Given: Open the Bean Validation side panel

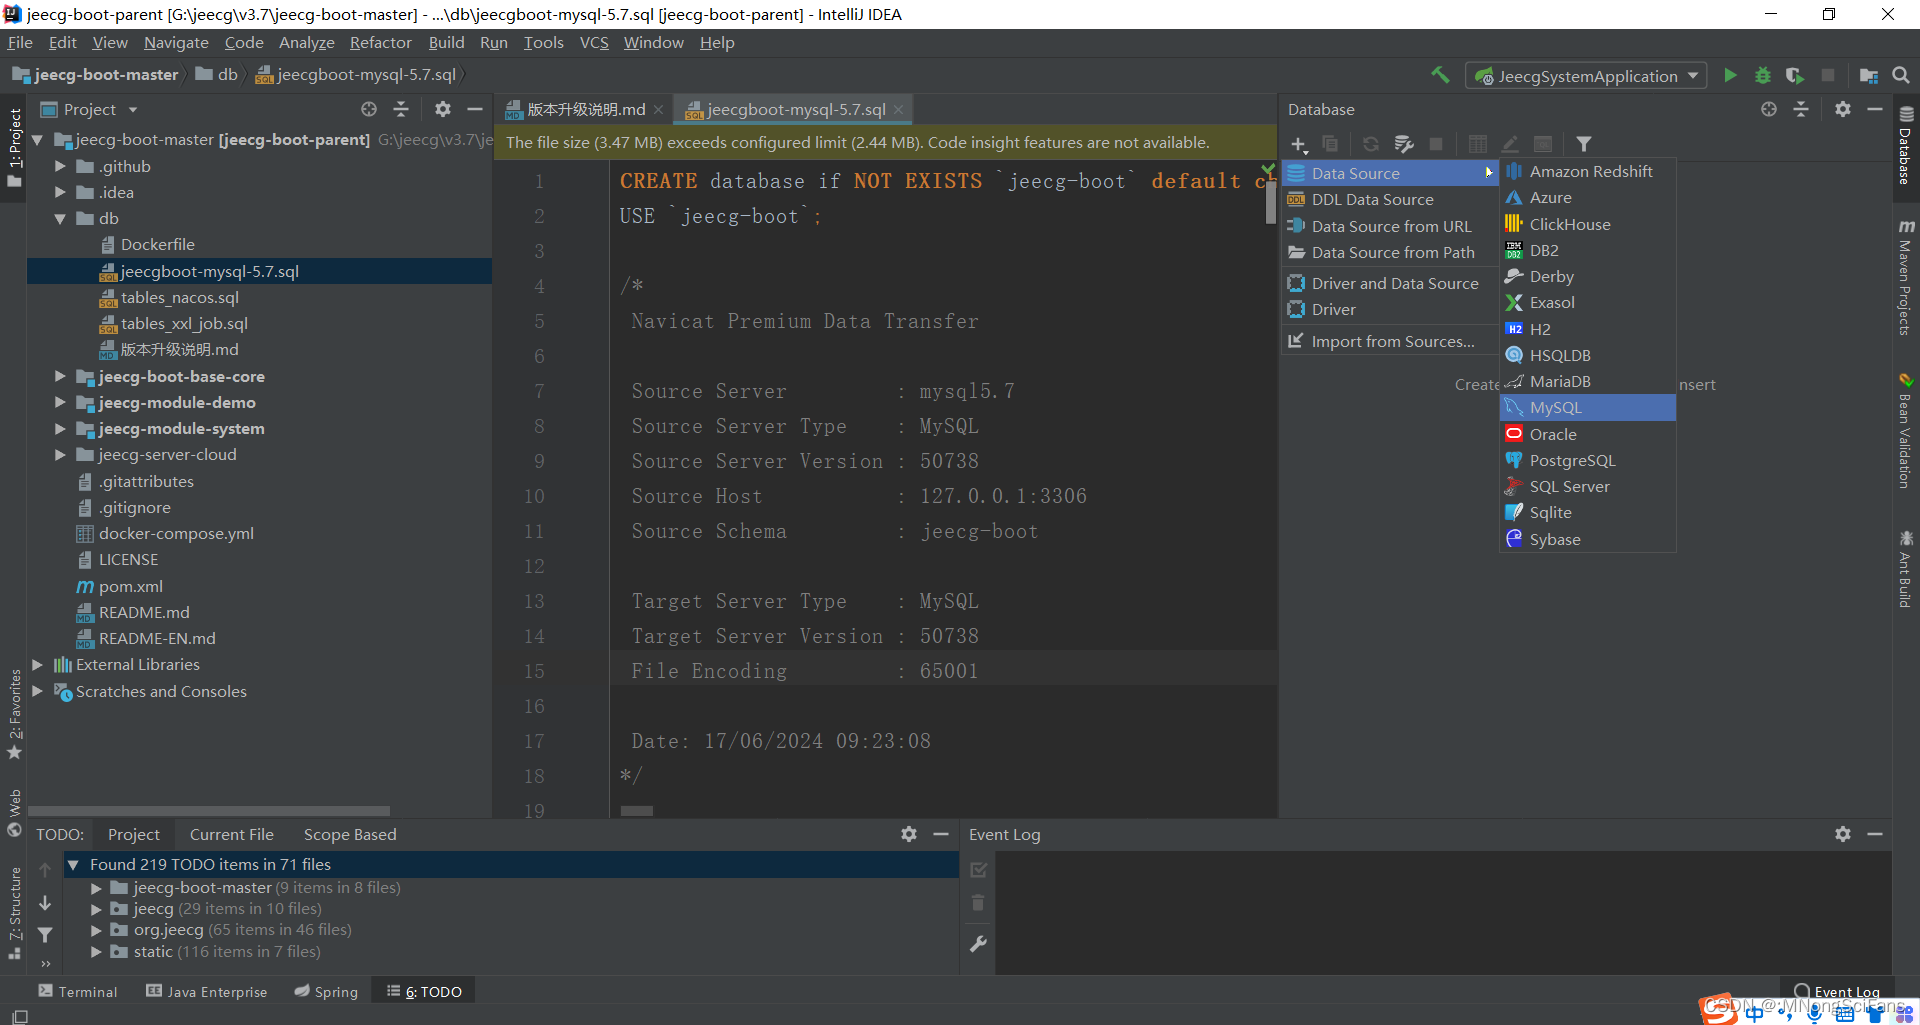Looking at the screenshot, I should click(x=1905, y=432).
